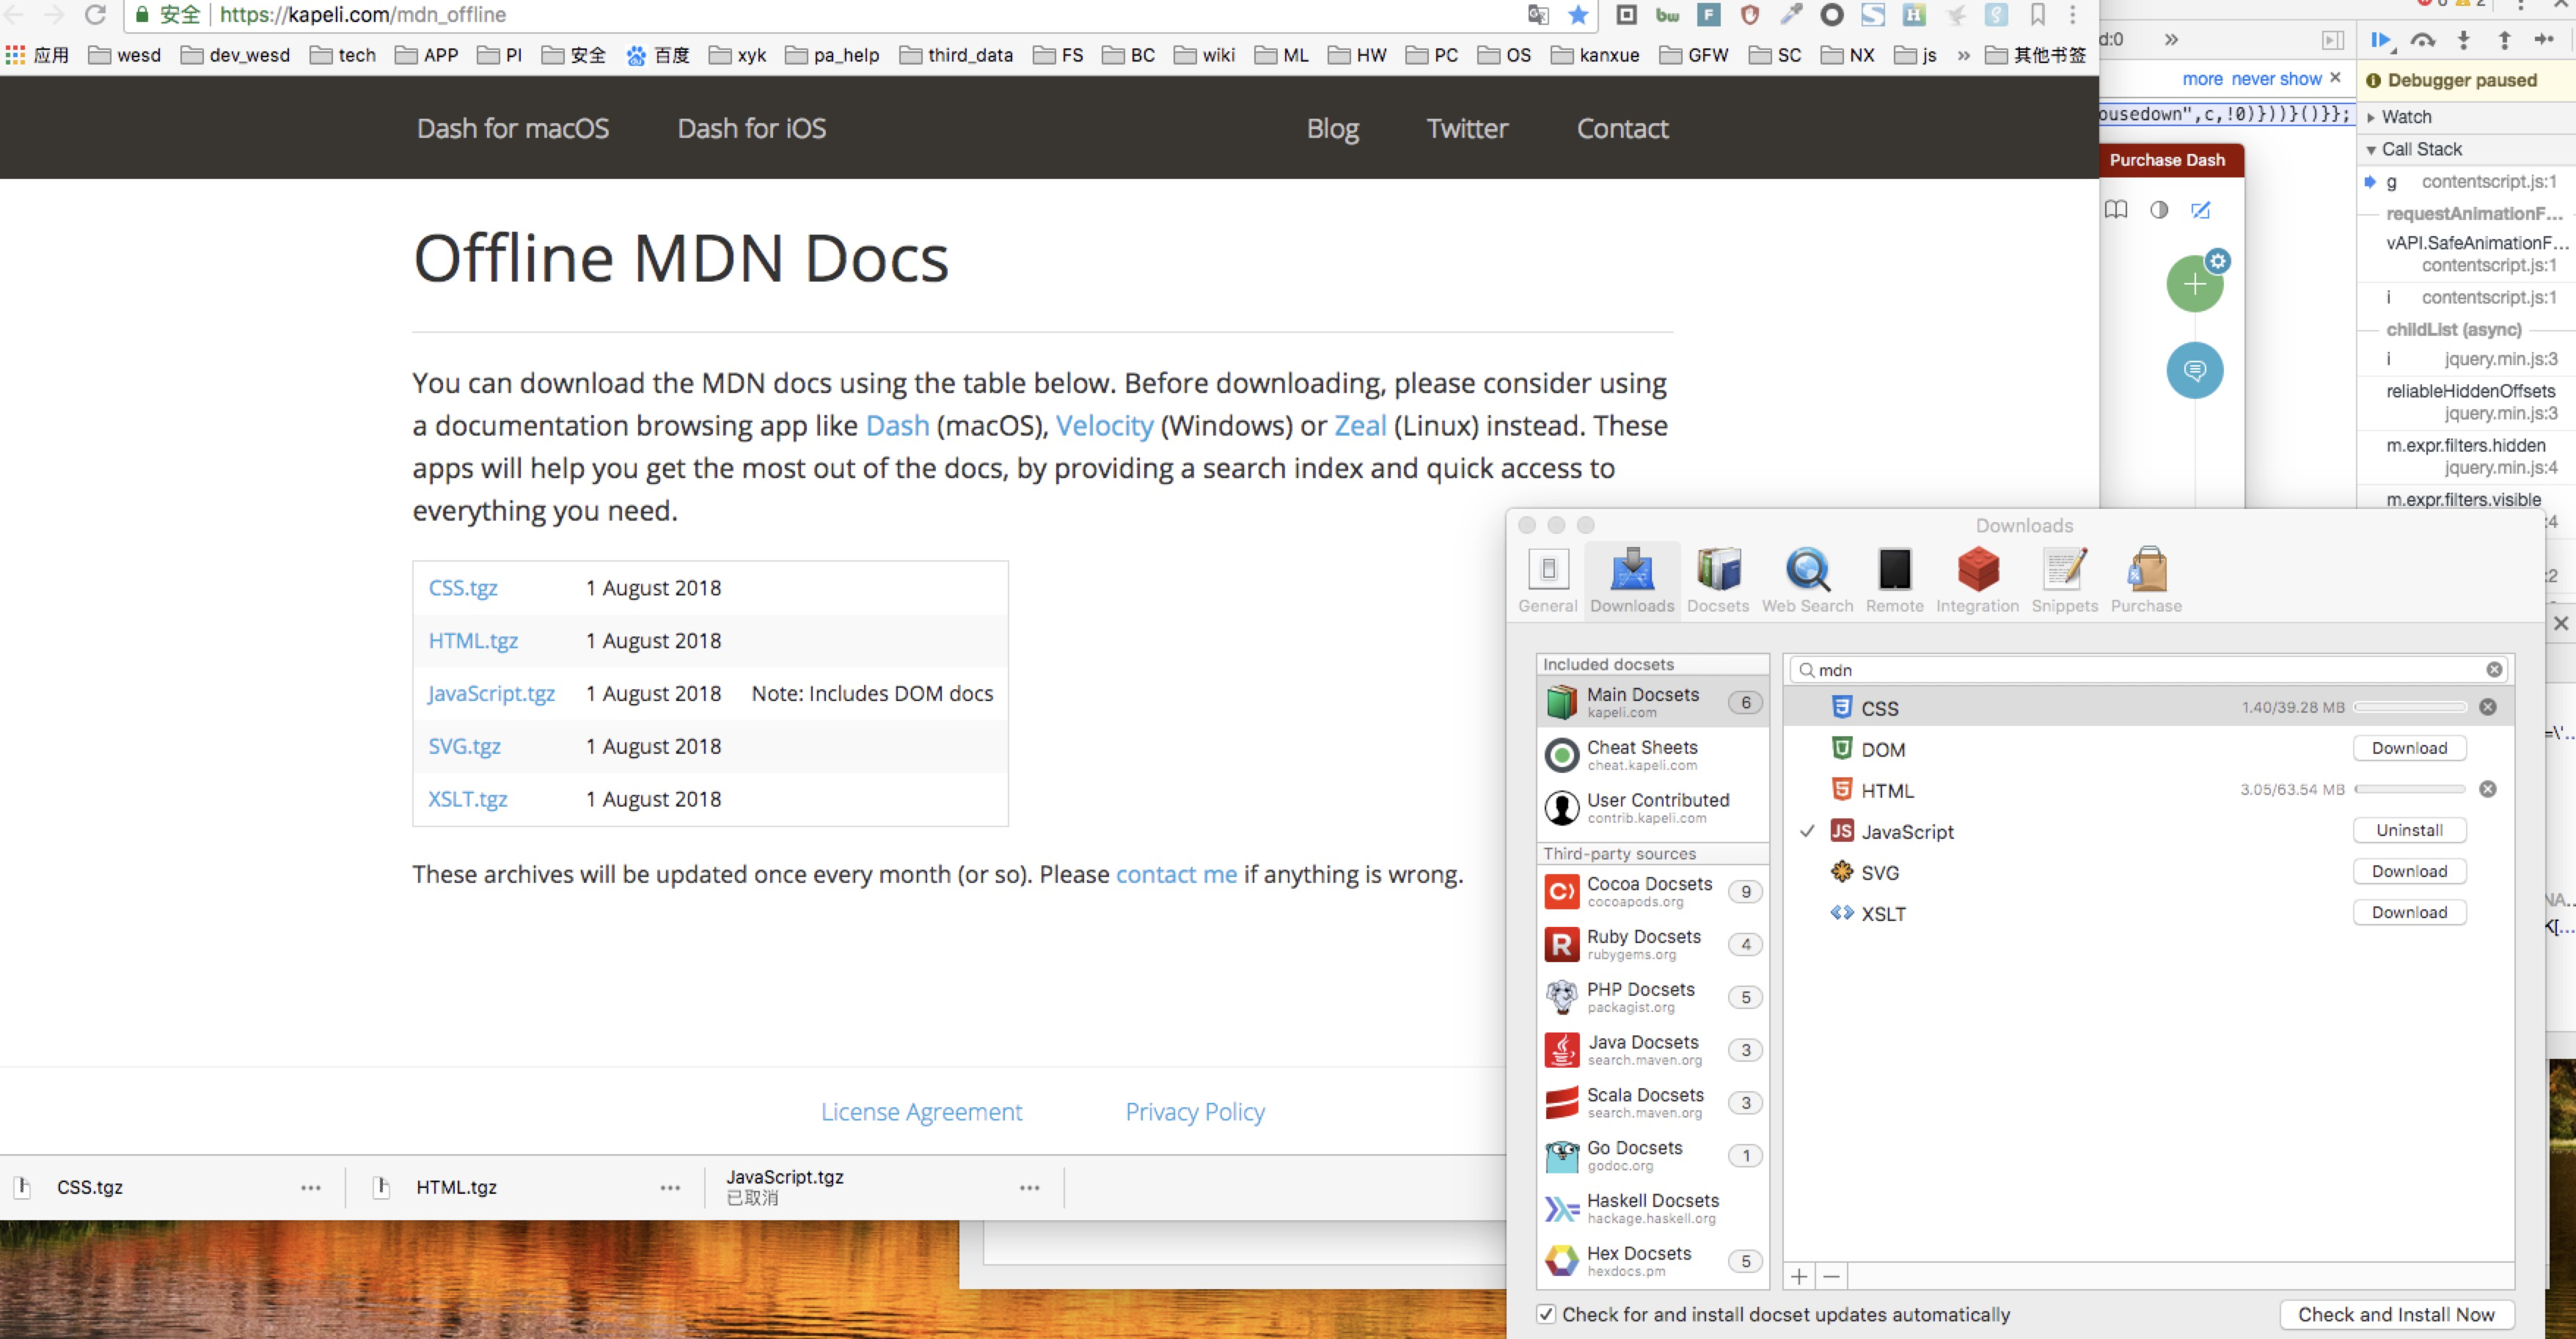Remove docset source with minus button
This screenshot has height=1339, width=2576.
click(1831, 1276)
